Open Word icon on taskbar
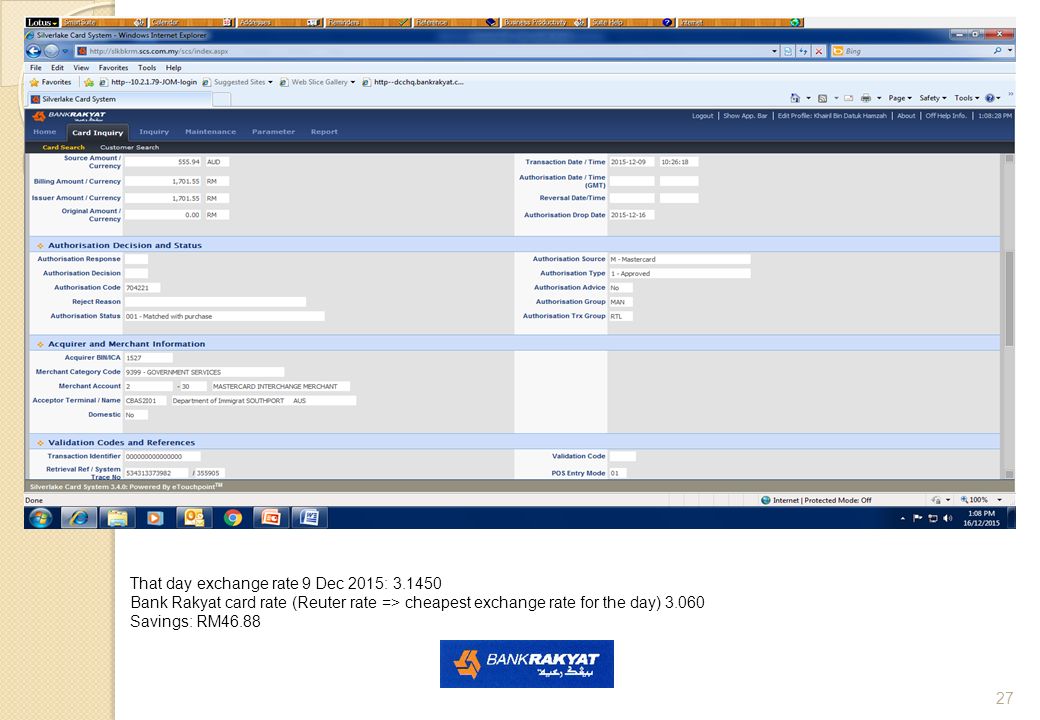Viewport: 1040px width, 720px height. click(x=309, y=518)
